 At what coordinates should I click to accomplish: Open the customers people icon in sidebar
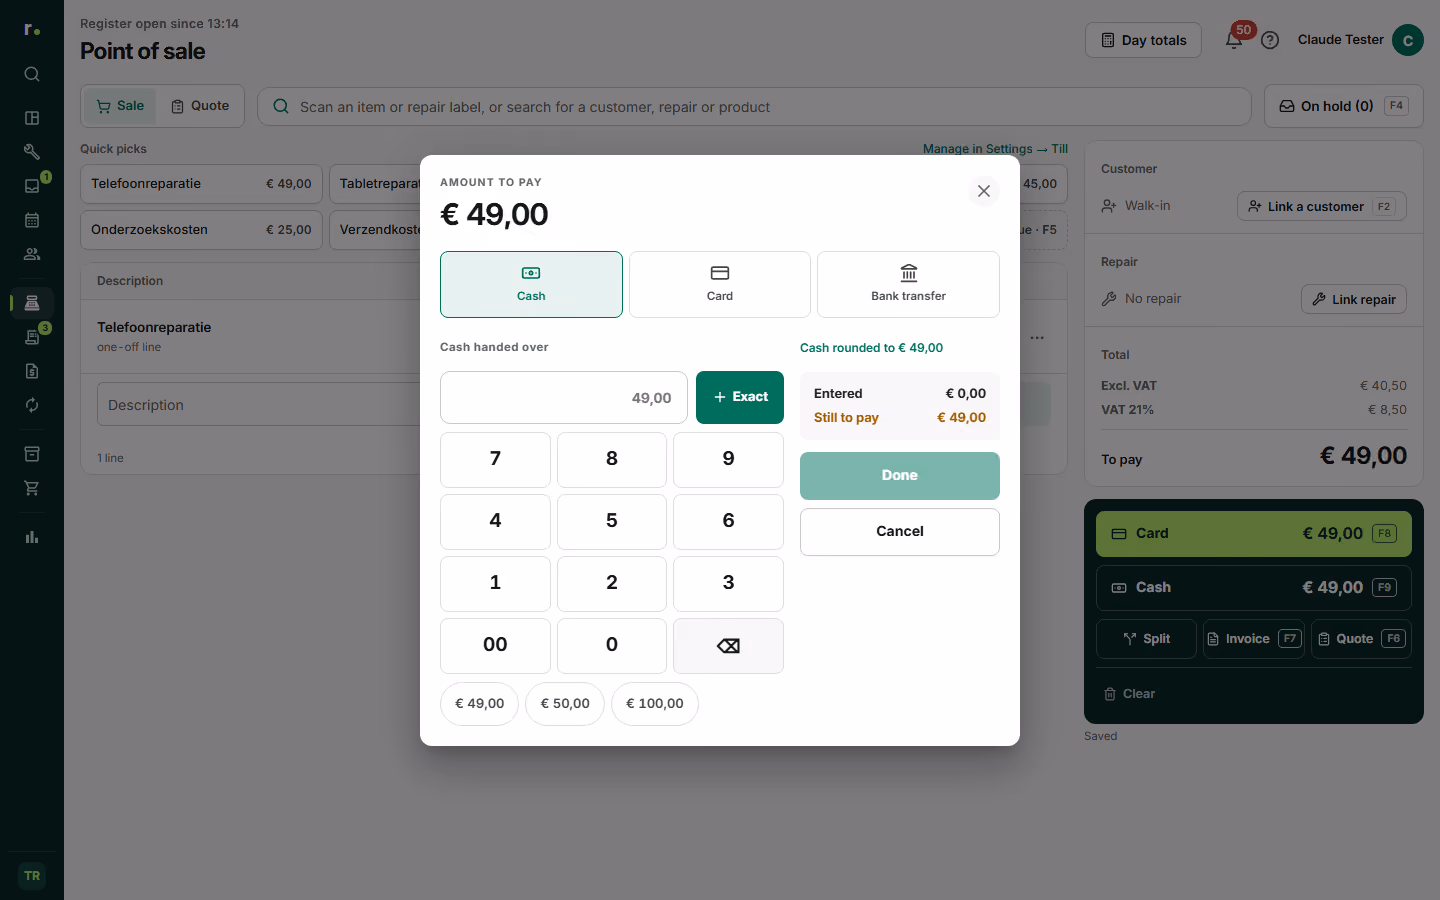[32, 254]
